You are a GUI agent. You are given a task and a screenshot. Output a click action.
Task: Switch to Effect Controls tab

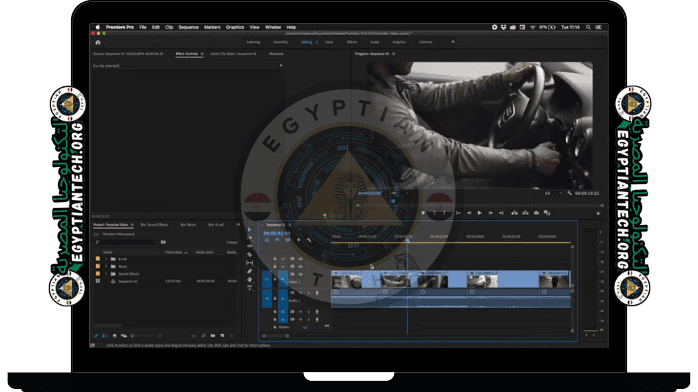tap(187, 54)
